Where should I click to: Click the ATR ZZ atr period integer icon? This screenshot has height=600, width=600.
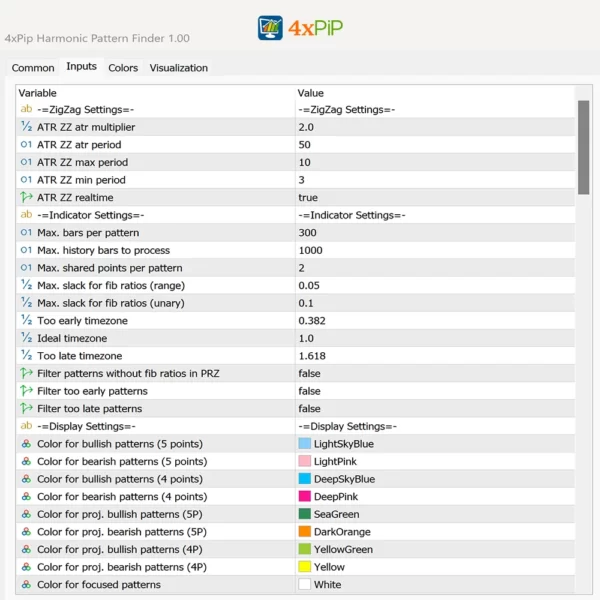[26, 145]
